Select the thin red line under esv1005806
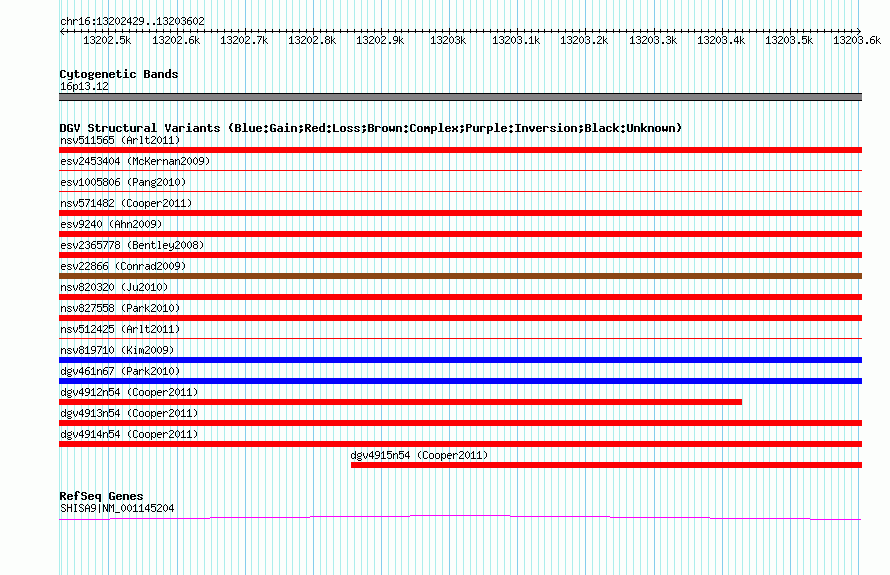The image size is (890, 575). (460, 191)
